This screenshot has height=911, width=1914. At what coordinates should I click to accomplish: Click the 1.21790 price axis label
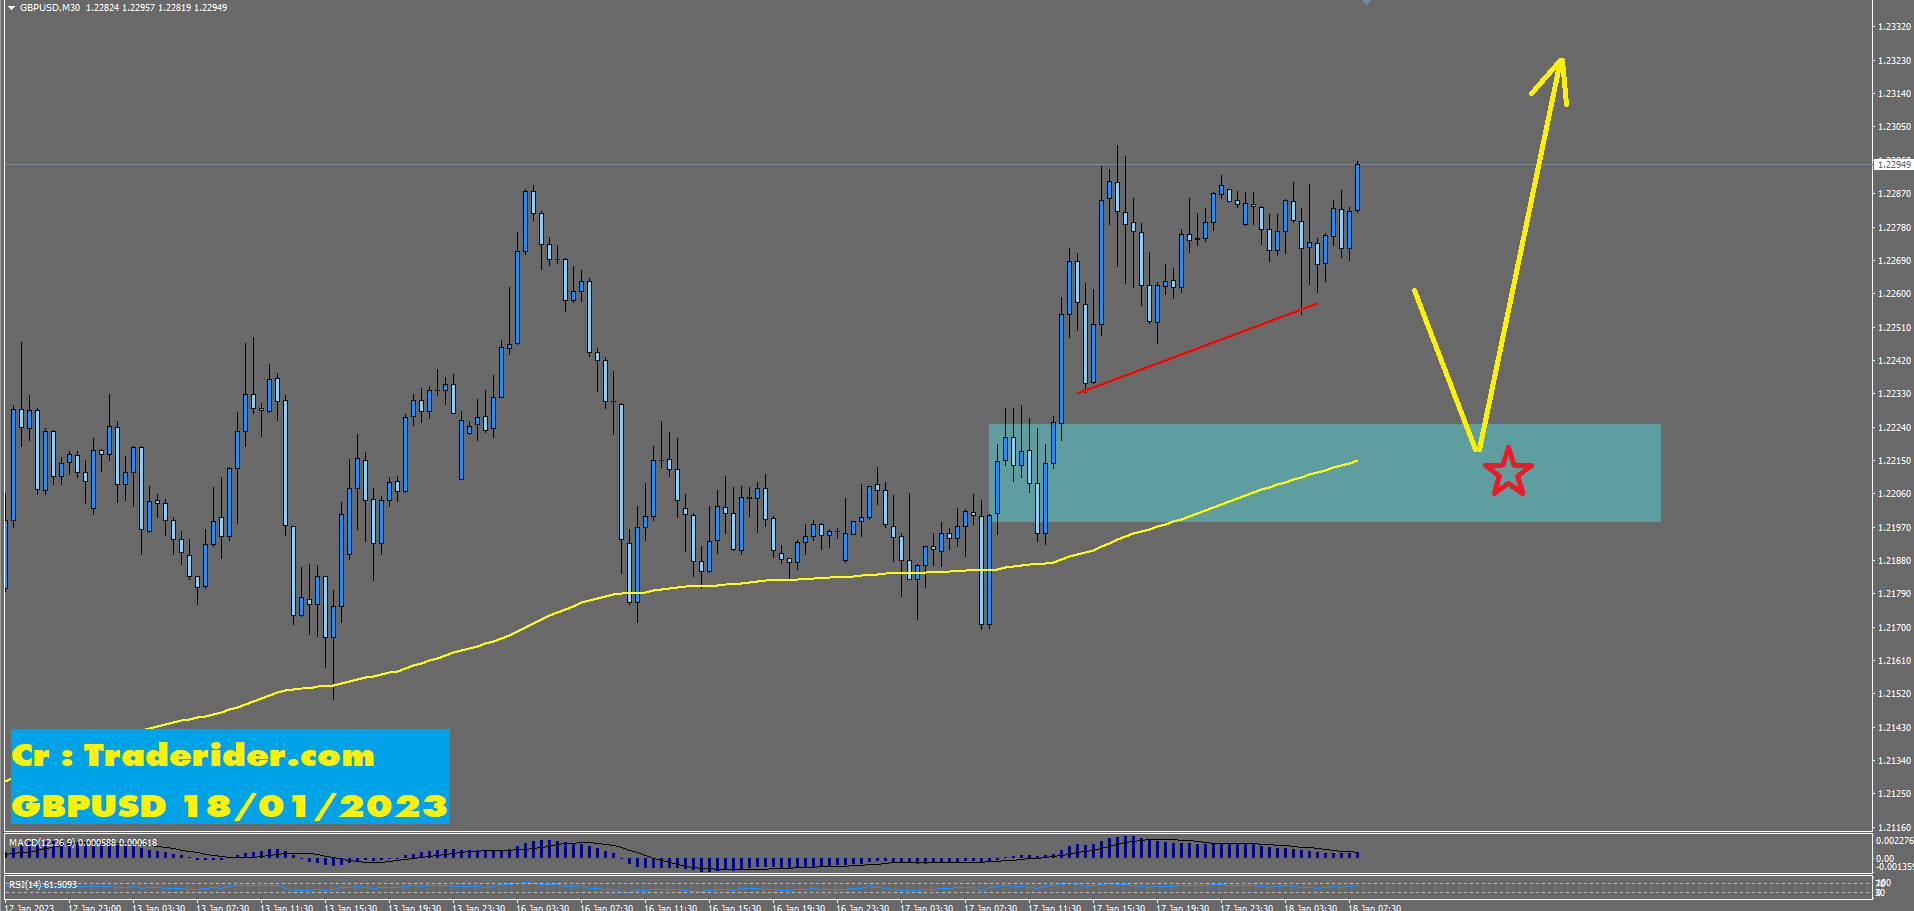1894,594
